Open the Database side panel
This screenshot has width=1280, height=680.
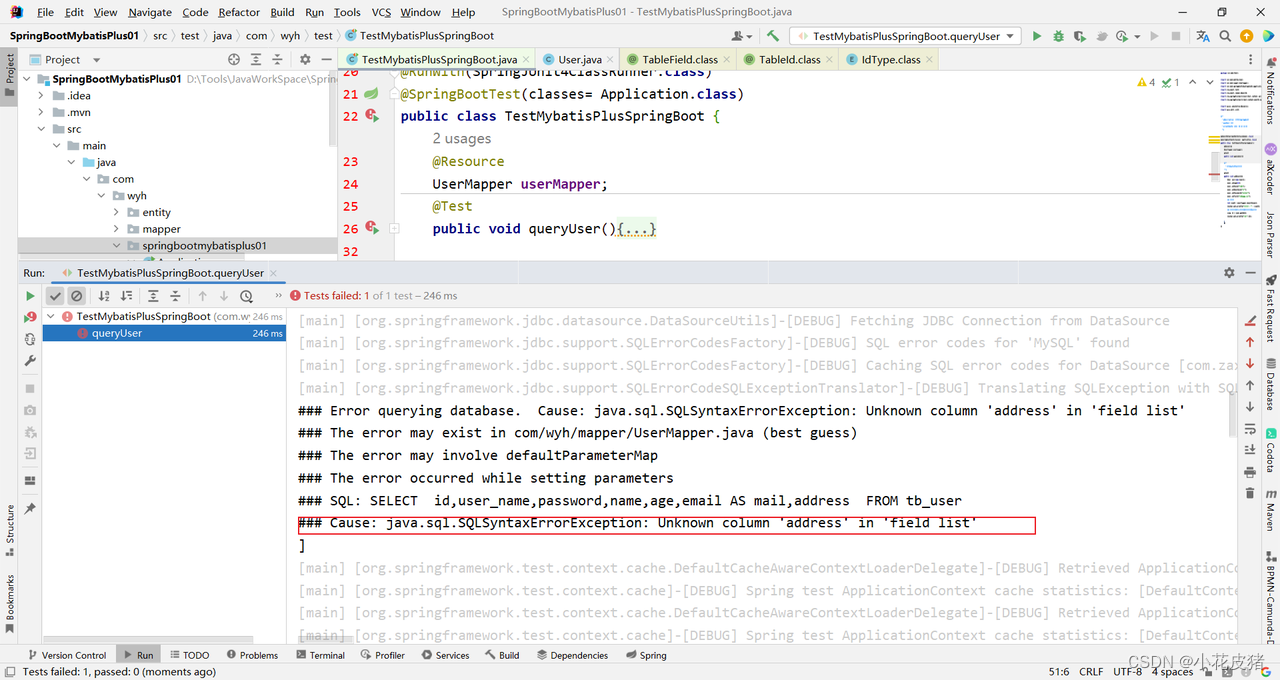[x=1271, y=383]
